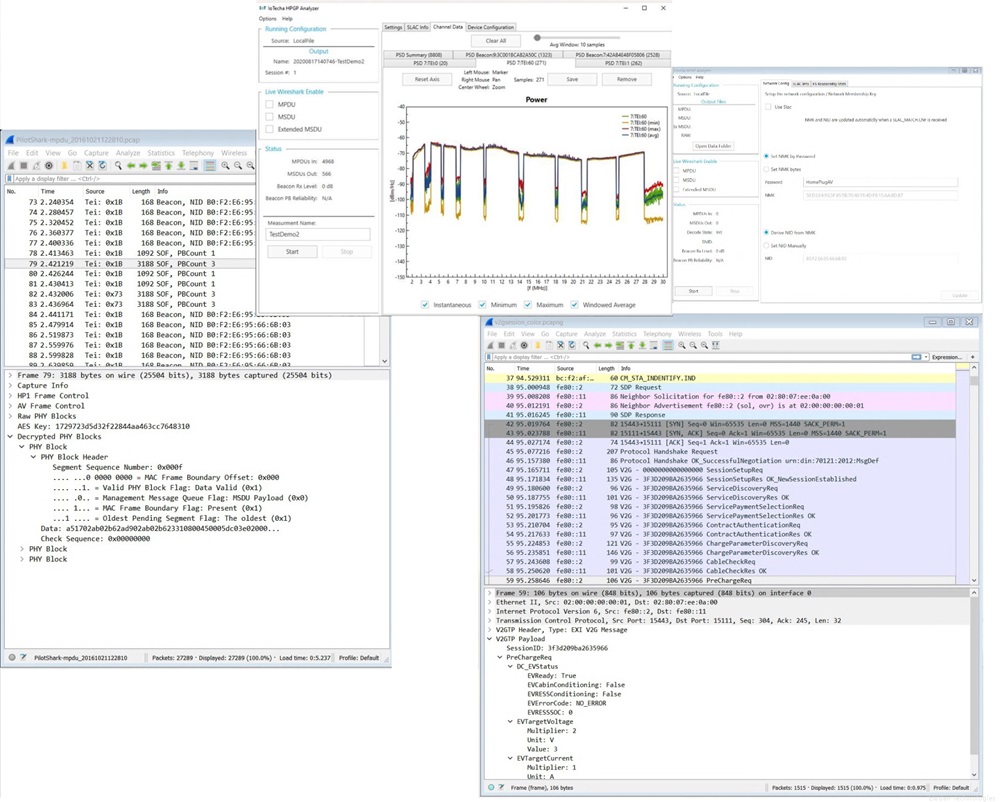Open Options menu in front HPGP Analyzer

click(267, 18)
